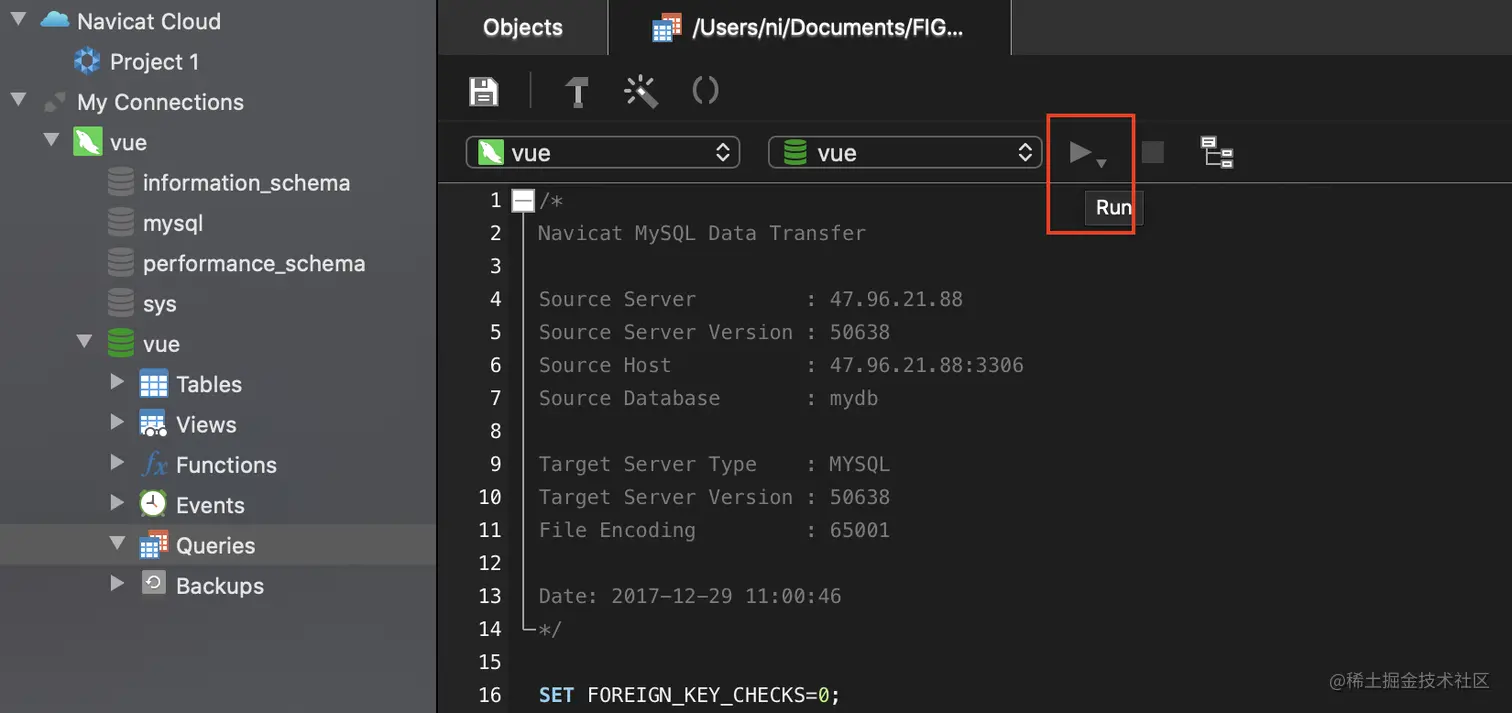Viewport: 1512px width, 713px height.
Task: Click the Functions fx icon
Action: (x=154, y=465)
